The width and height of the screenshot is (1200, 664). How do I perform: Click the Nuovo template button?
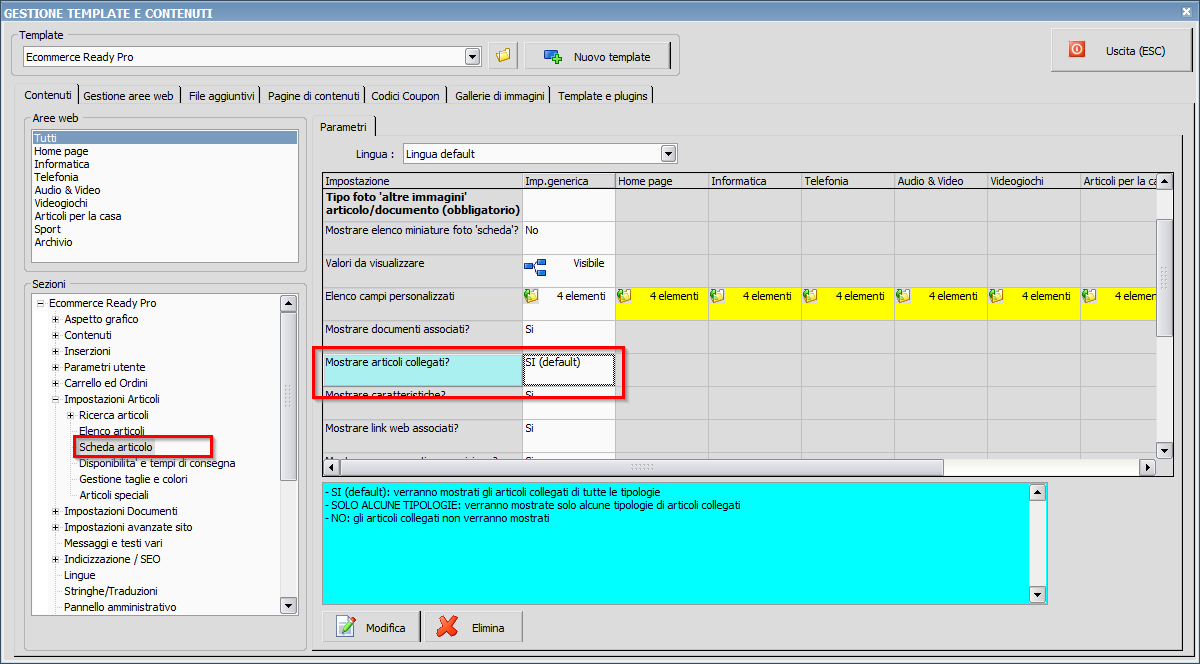coord(597,57)
